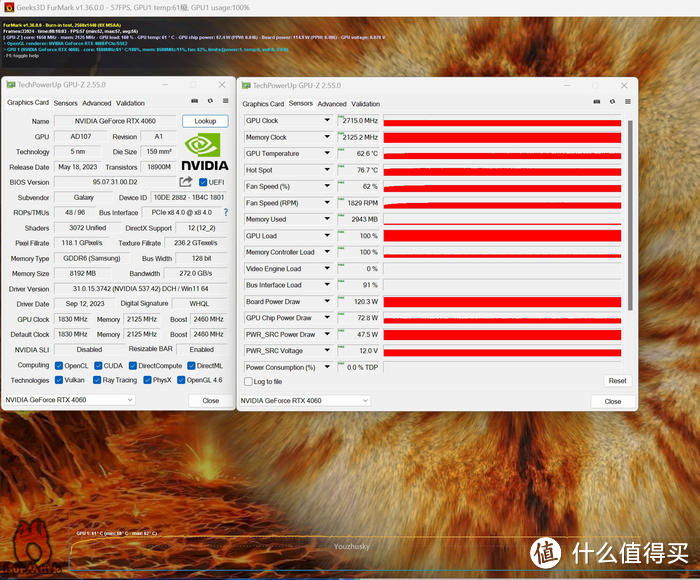Click the FurMark app icon in title bar
The height and width of the screenshot is (580, 700).
point(9,7)
